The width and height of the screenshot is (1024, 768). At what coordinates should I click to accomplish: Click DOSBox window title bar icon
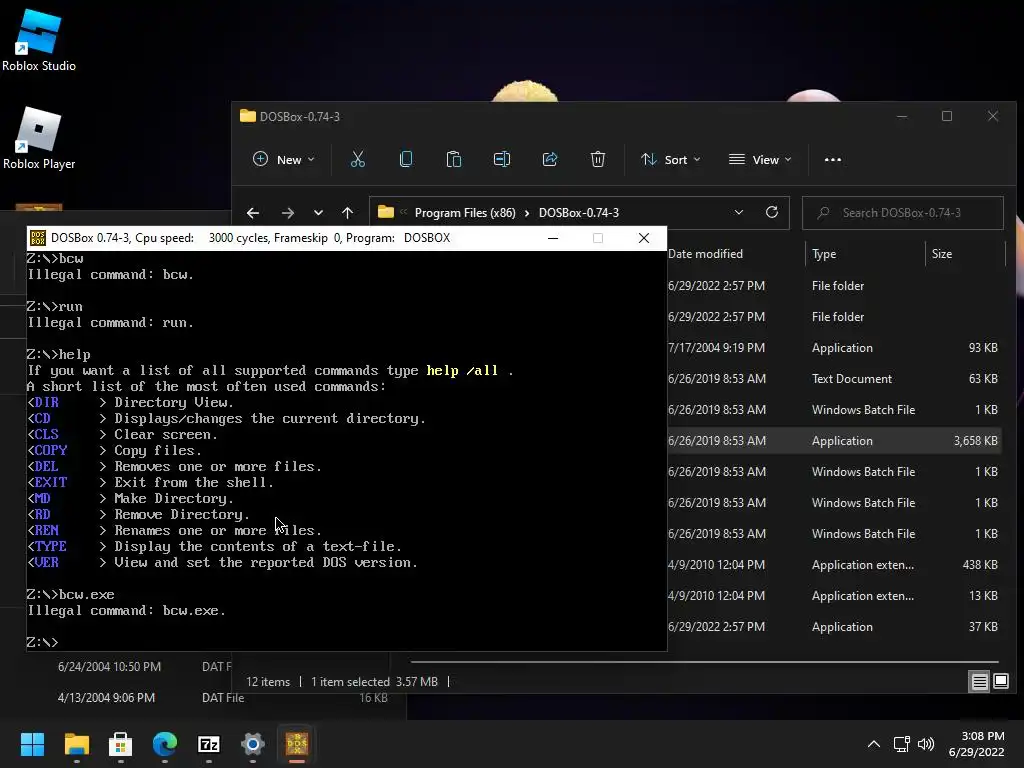click(x=38, y=238)
